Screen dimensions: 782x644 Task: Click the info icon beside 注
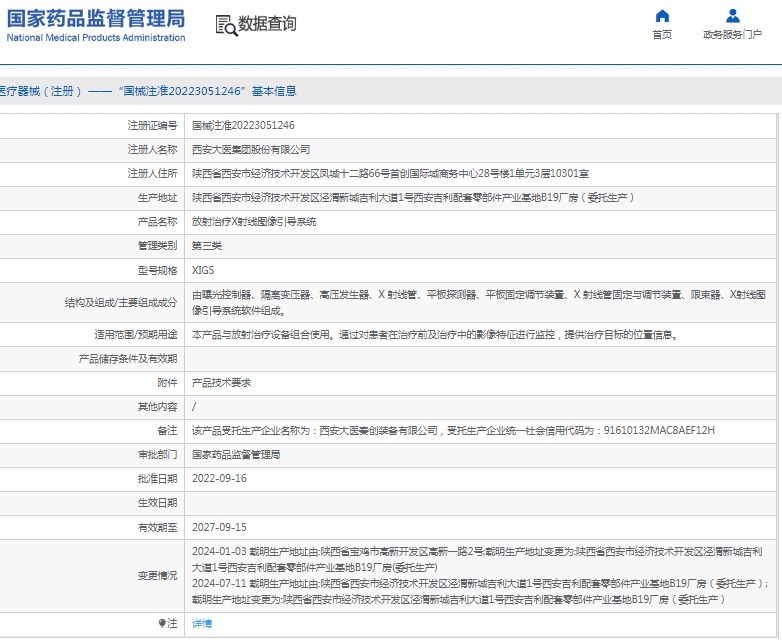click(x=162, y=623)
